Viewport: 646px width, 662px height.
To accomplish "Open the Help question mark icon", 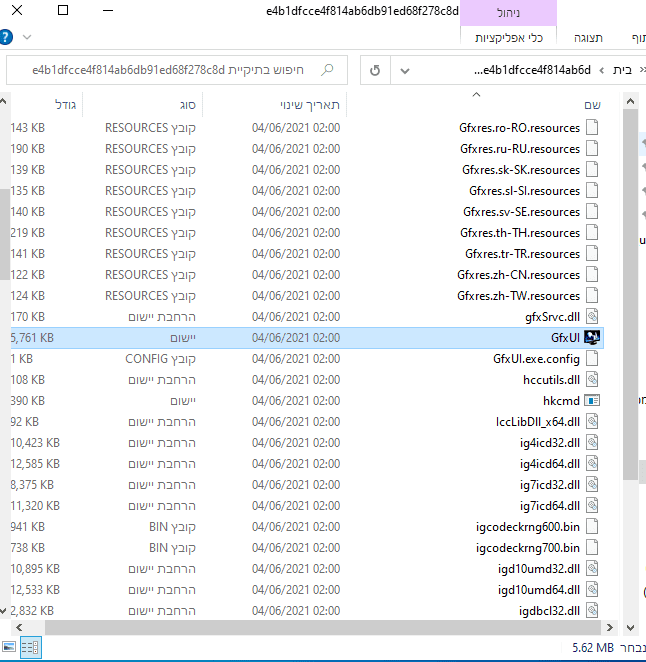I will pos(5,37).
